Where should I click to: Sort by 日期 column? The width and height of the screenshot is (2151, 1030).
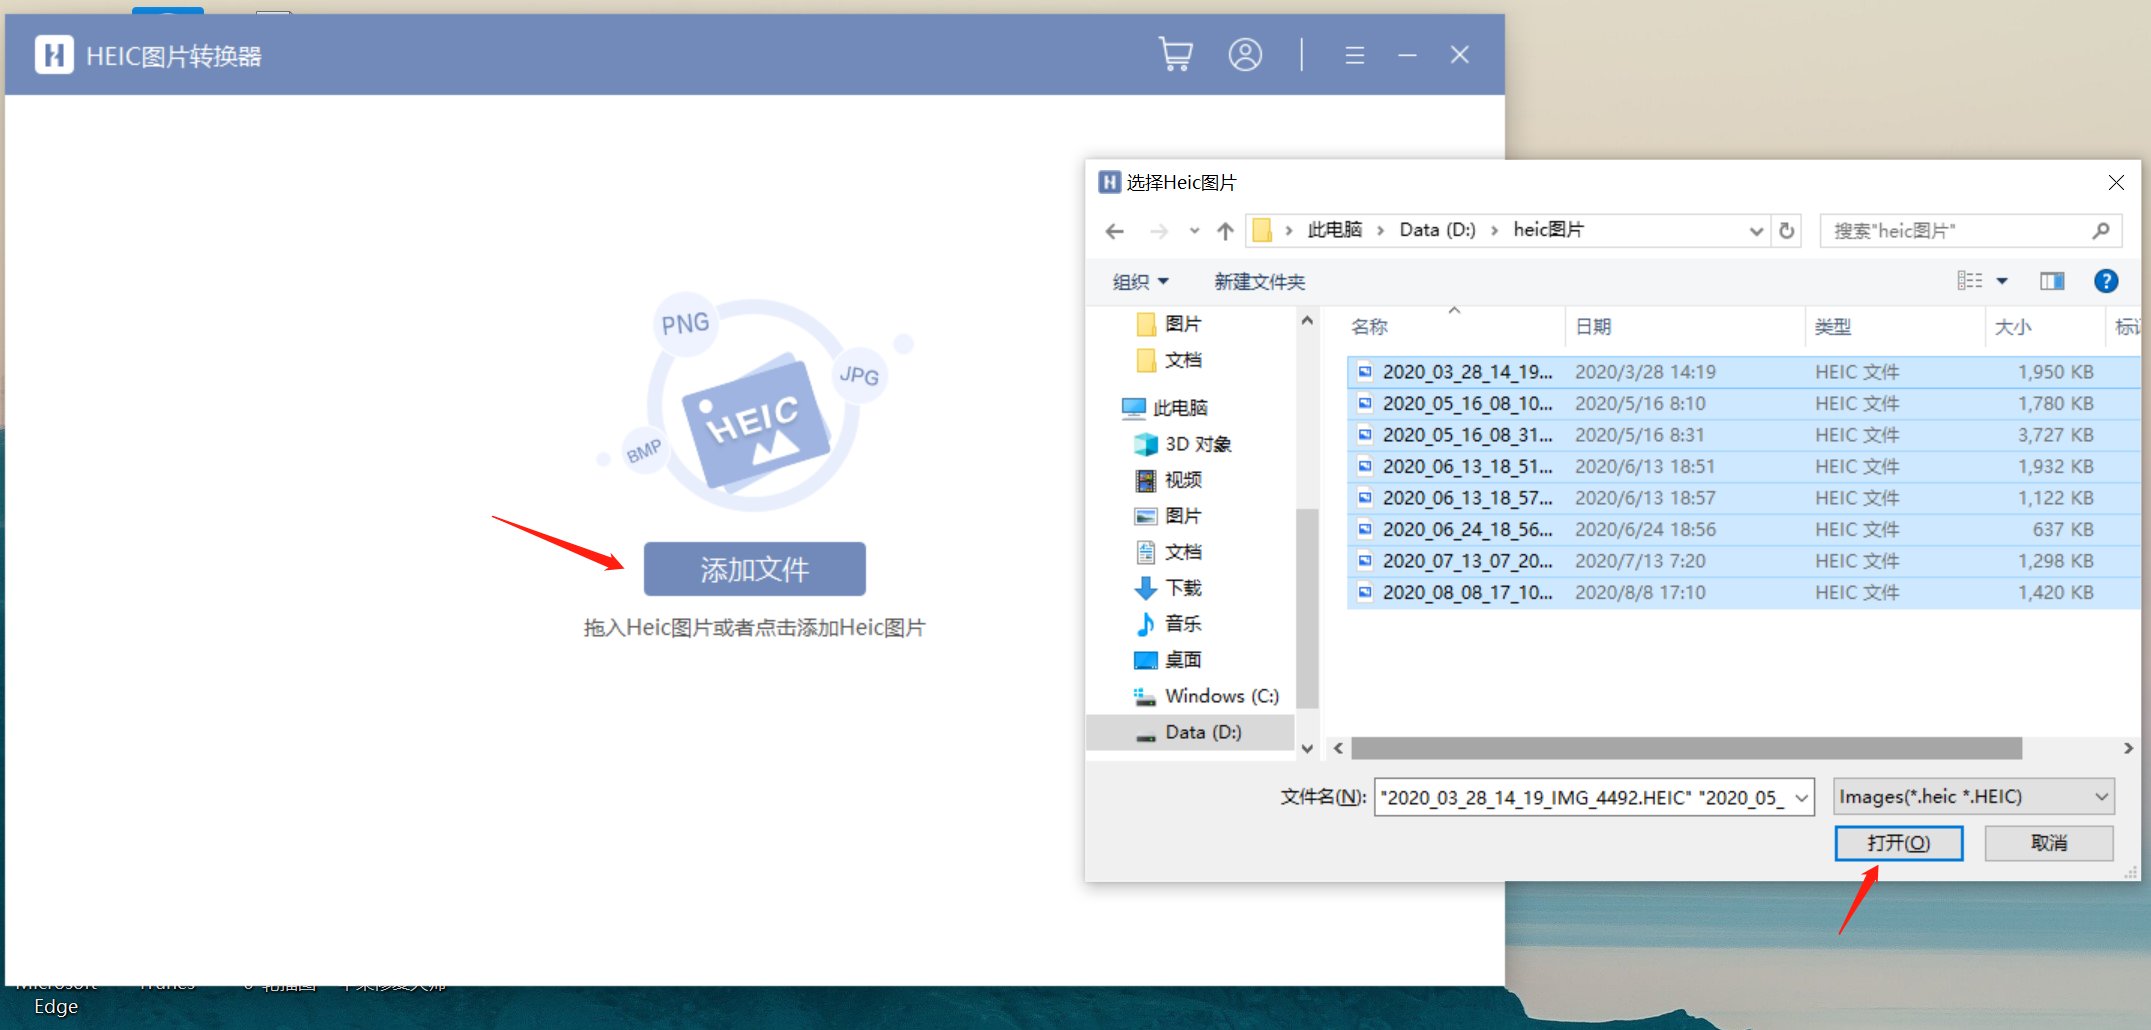tap(1593, 327)
